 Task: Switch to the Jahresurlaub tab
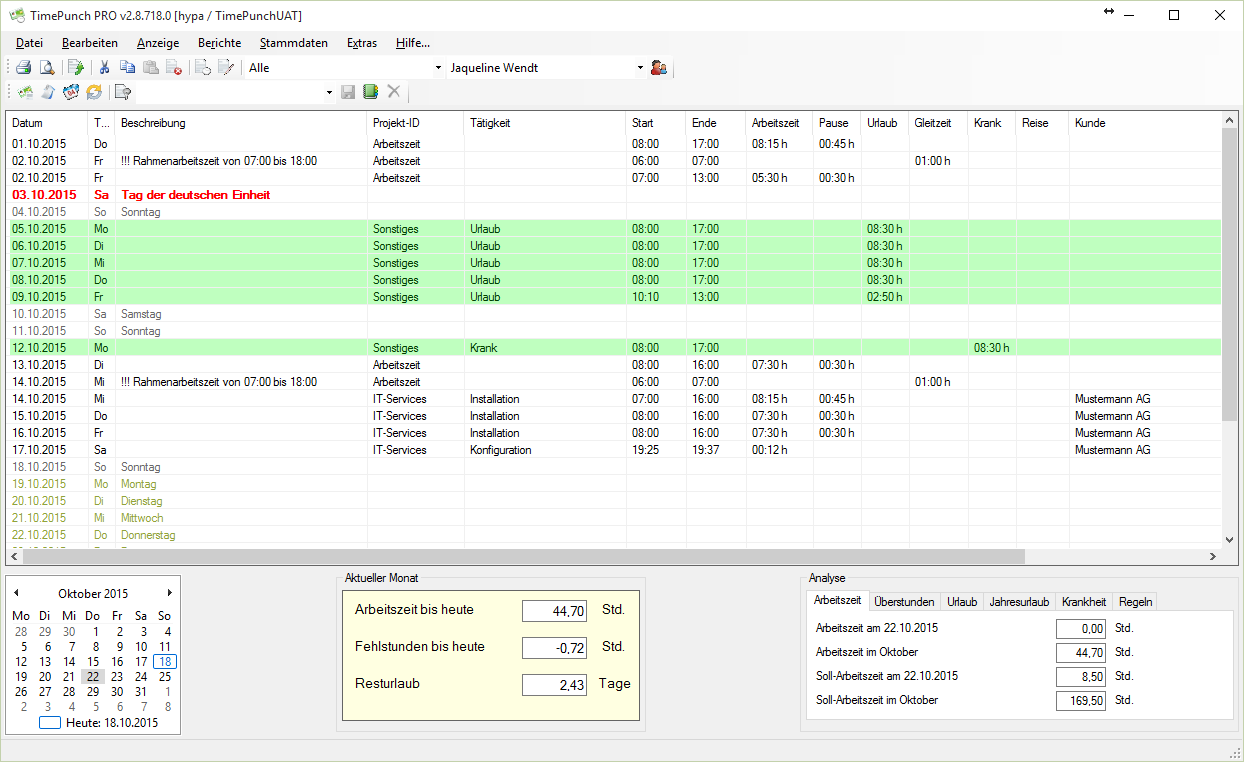pyautogui.click(x=1019, y=601)
